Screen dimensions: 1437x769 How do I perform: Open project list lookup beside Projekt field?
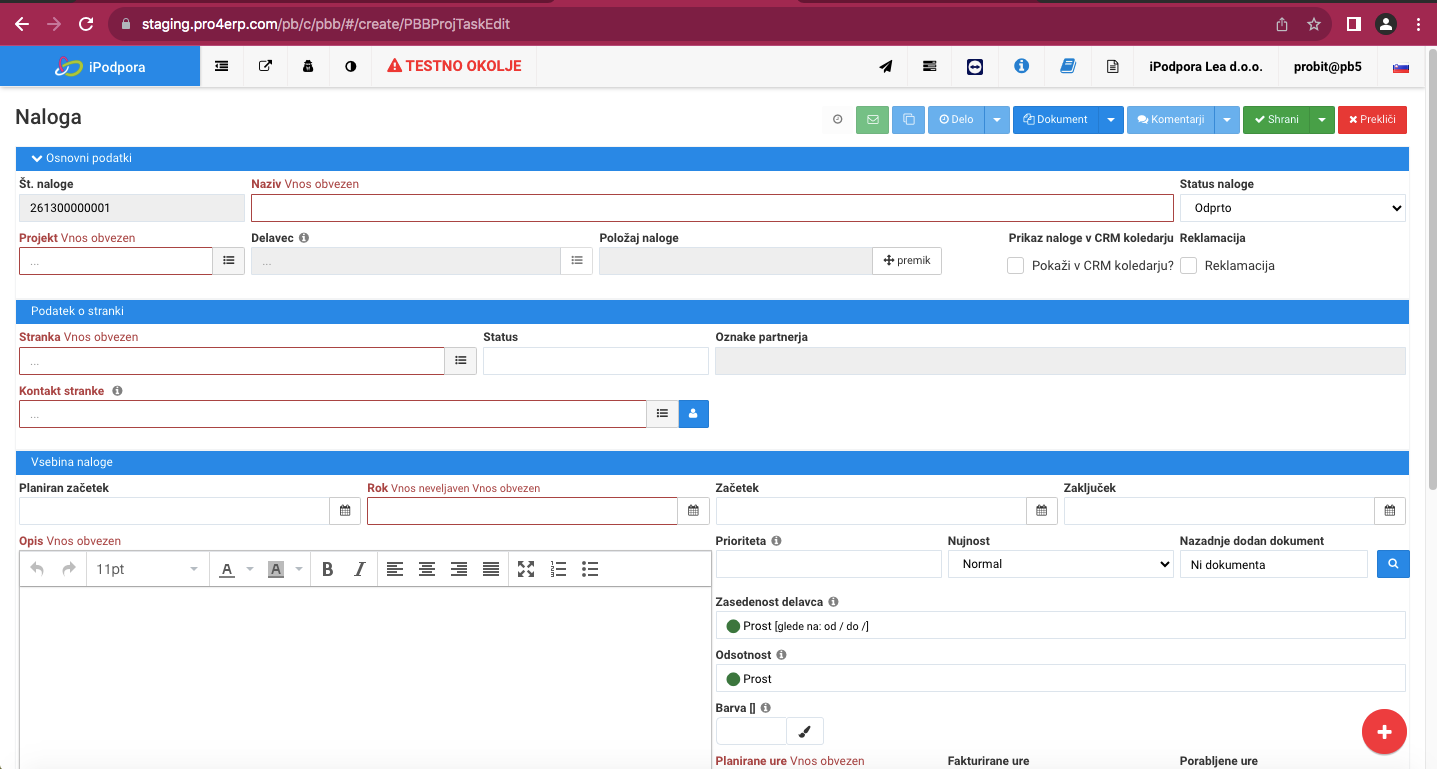tap(229, 260)
